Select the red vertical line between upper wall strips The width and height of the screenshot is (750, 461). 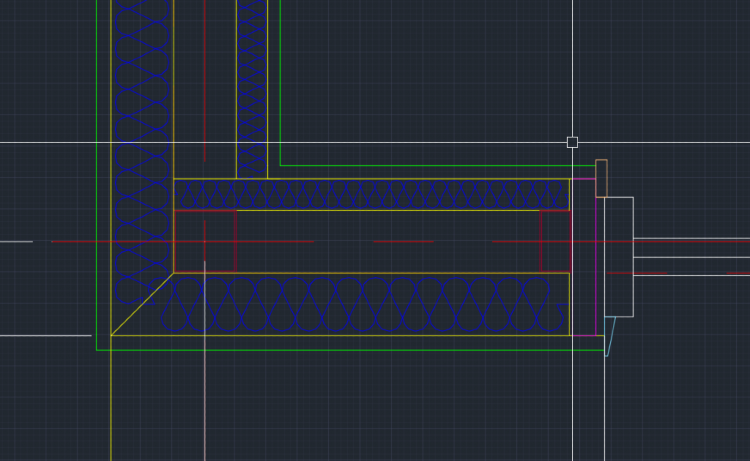coord(204,80)
